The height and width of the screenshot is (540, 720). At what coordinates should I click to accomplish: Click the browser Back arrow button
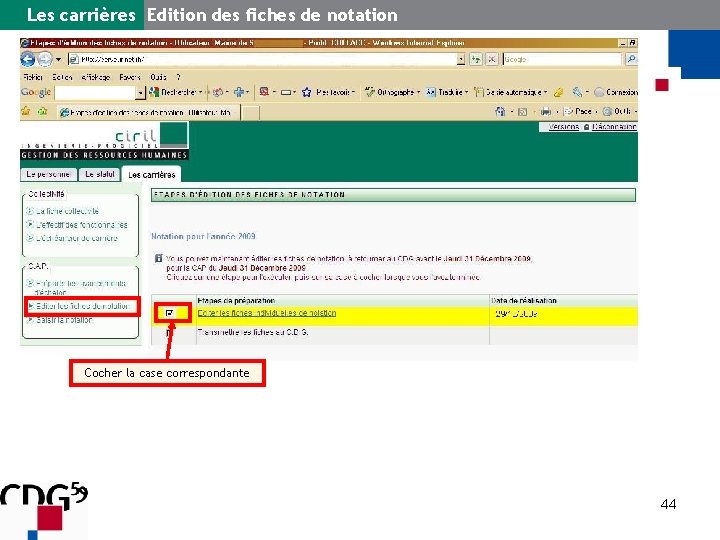pyautogui.click(x=28, y=59)
